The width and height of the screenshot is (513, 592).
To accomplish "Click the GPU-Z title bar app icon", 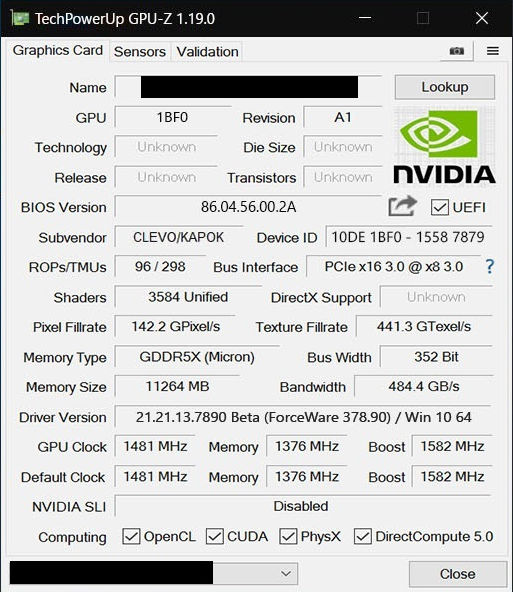I will coord(19,18).
